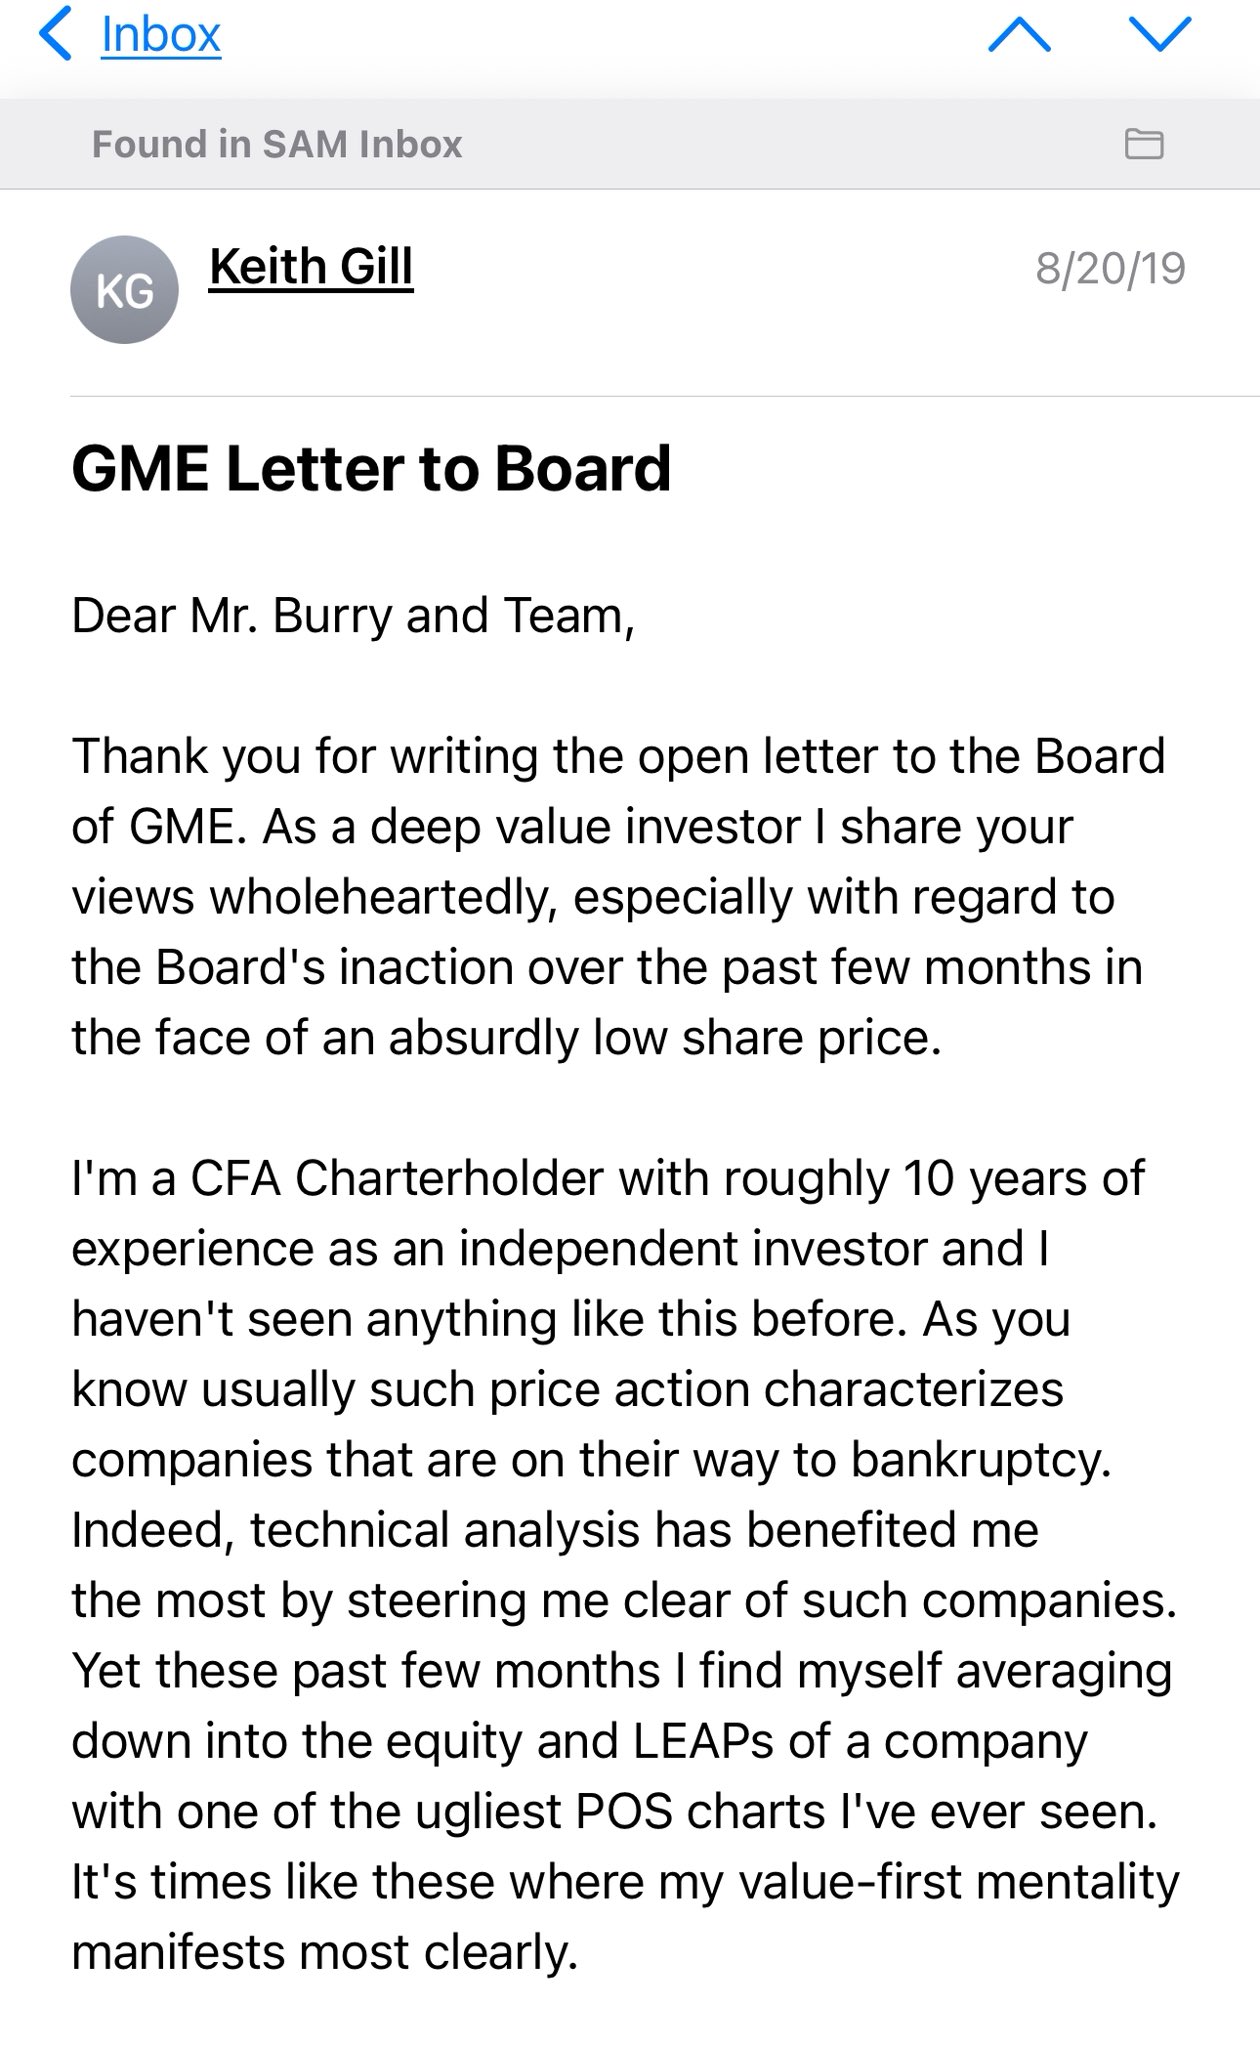Tap the phrase "absurdly low share price"
The height and width of the screenshot is (2048, 1260).
point(664,1037)
